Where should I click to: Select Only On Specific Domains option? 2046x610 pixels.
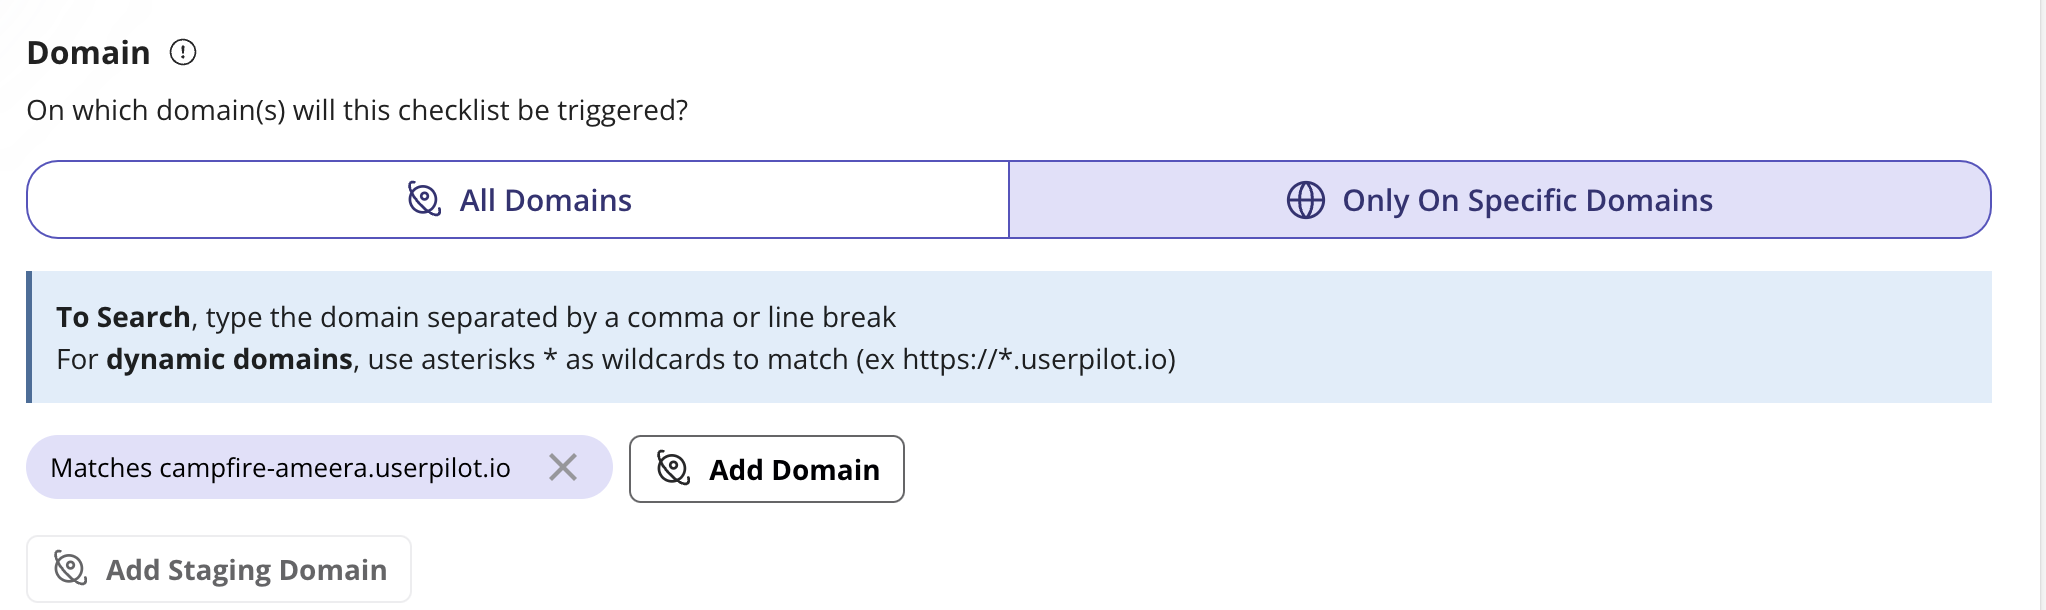1500,200
